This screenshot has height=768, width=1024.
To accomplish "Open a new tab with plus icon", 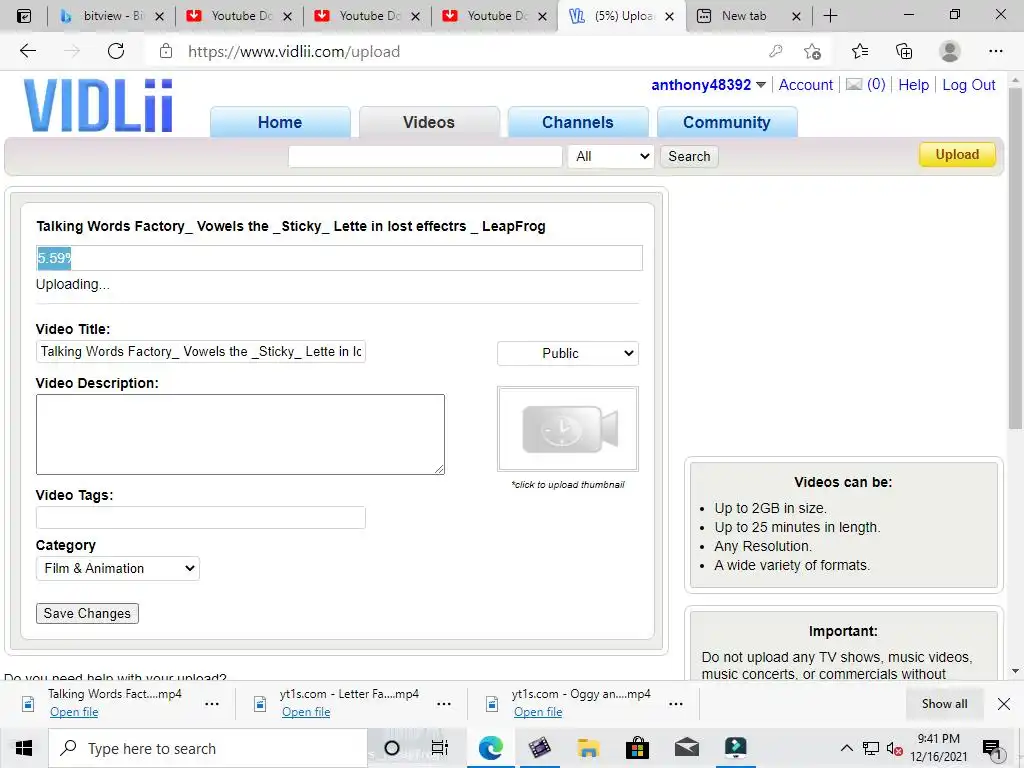I will (830, 16).
